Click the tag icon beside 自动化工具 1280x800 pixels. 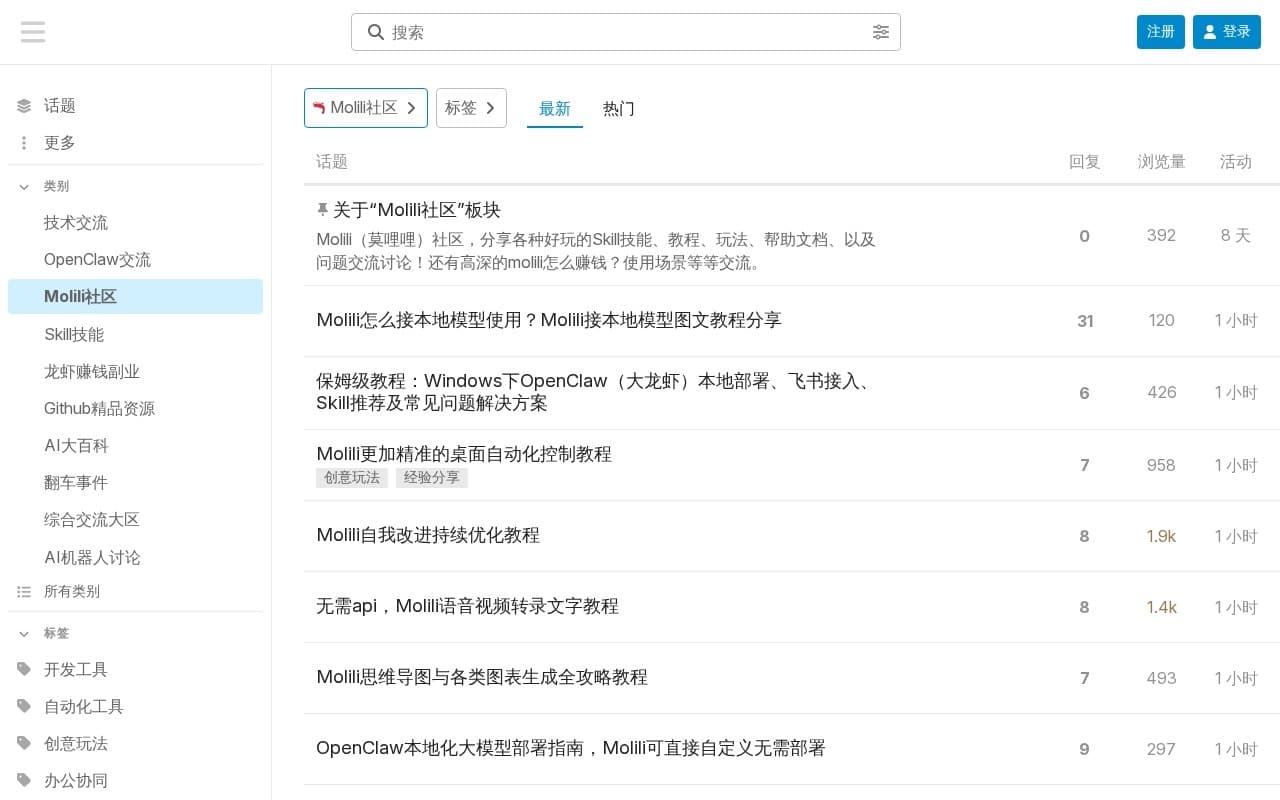pos(24,706)
